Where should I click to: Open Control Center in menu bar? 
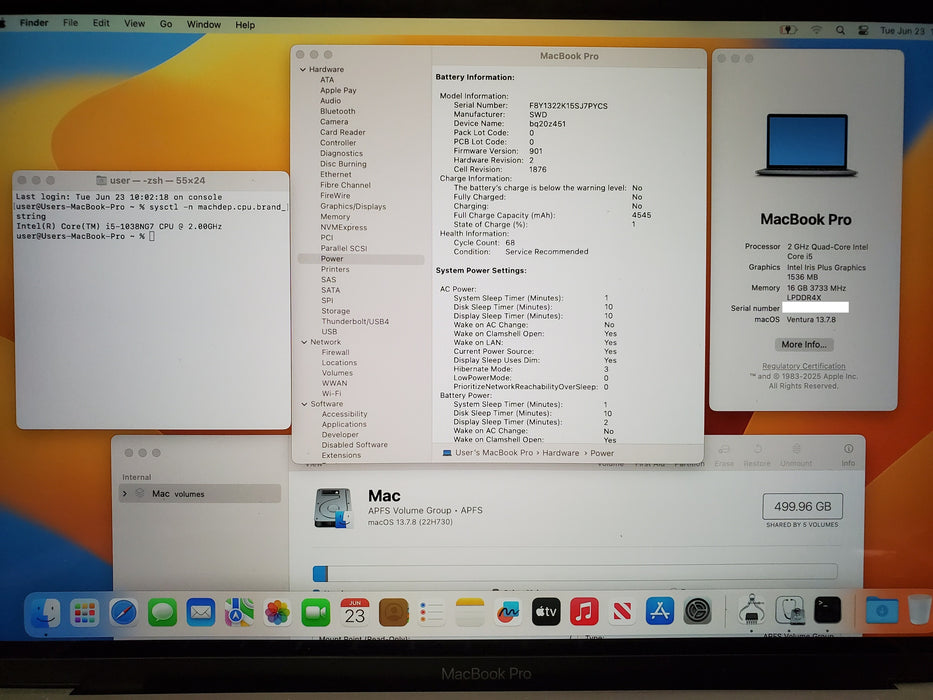863,30
